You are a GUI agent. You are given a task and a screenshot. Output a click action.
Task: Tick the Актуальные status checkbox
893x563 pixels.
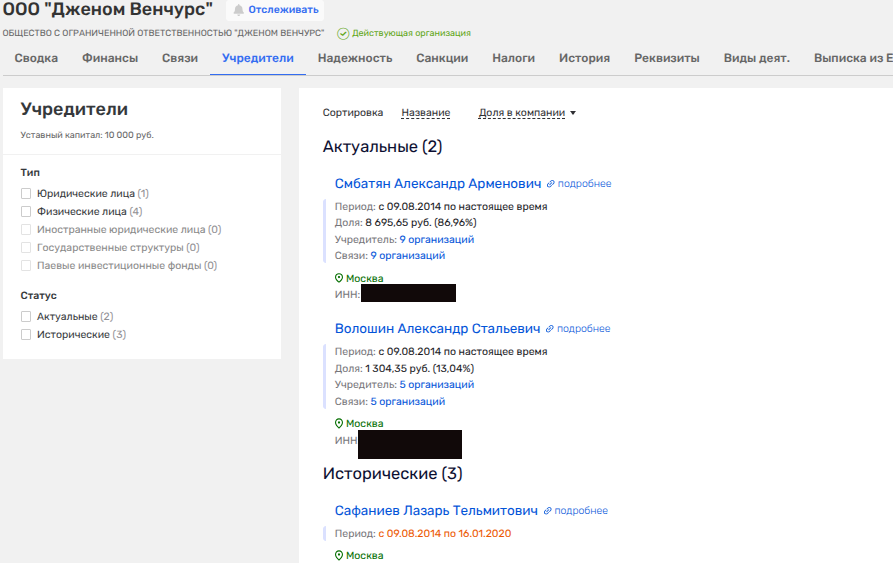tap(27, 317)
